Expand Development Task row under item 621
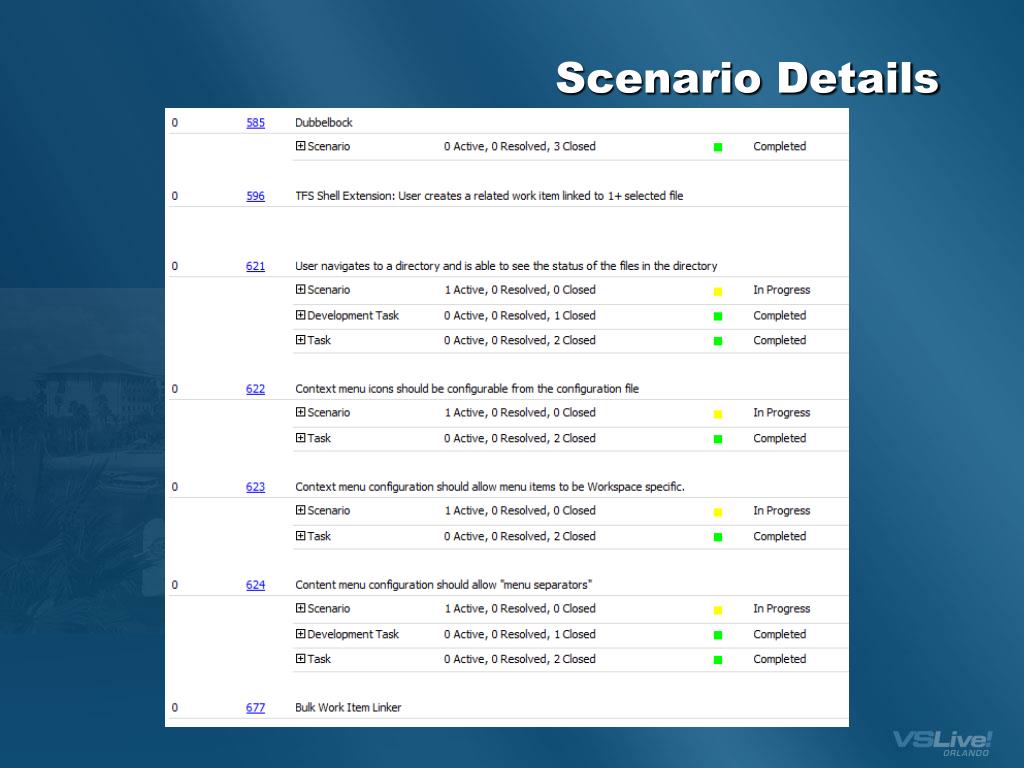Viewport: 1024px width, 768px height. pyautogui.click(x=300, y=315)
